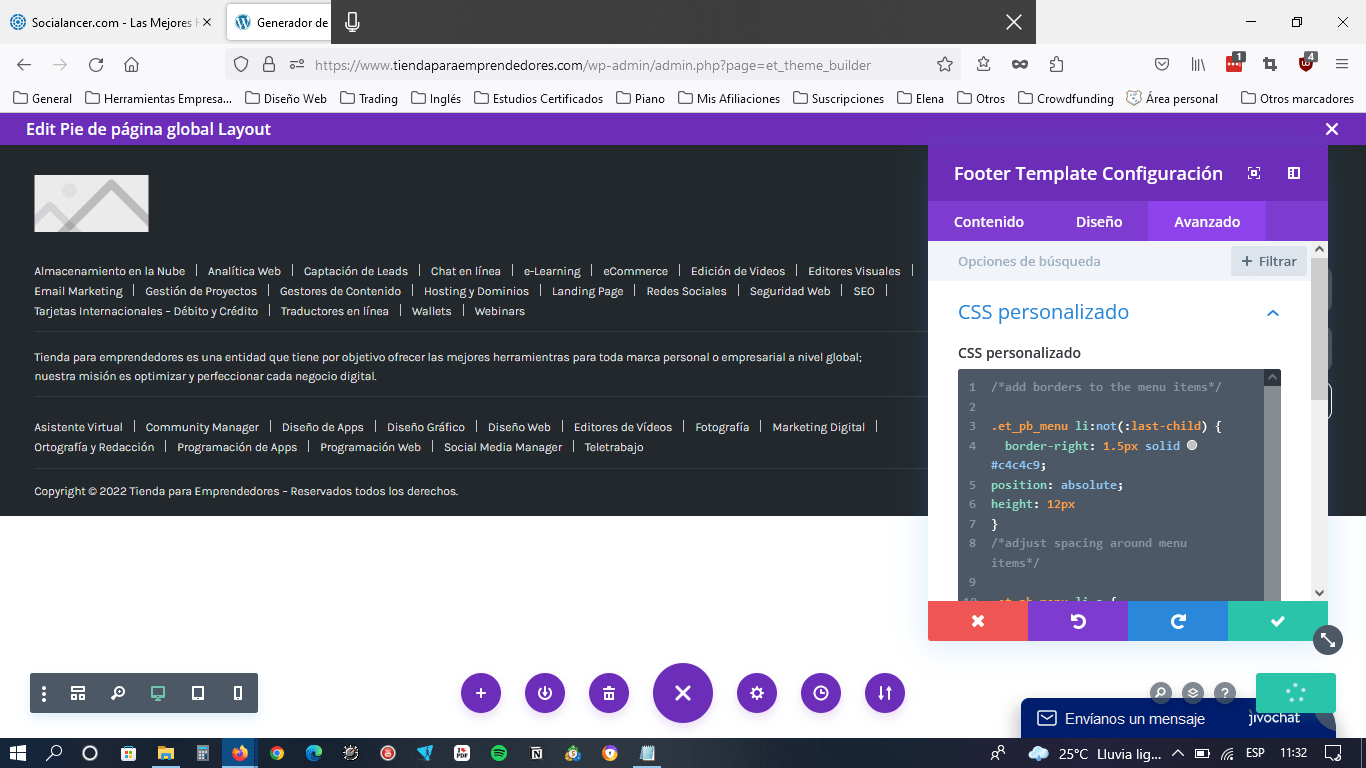Select tablet view icon
Screen dimensions: 1366x768
pos(198,693)
